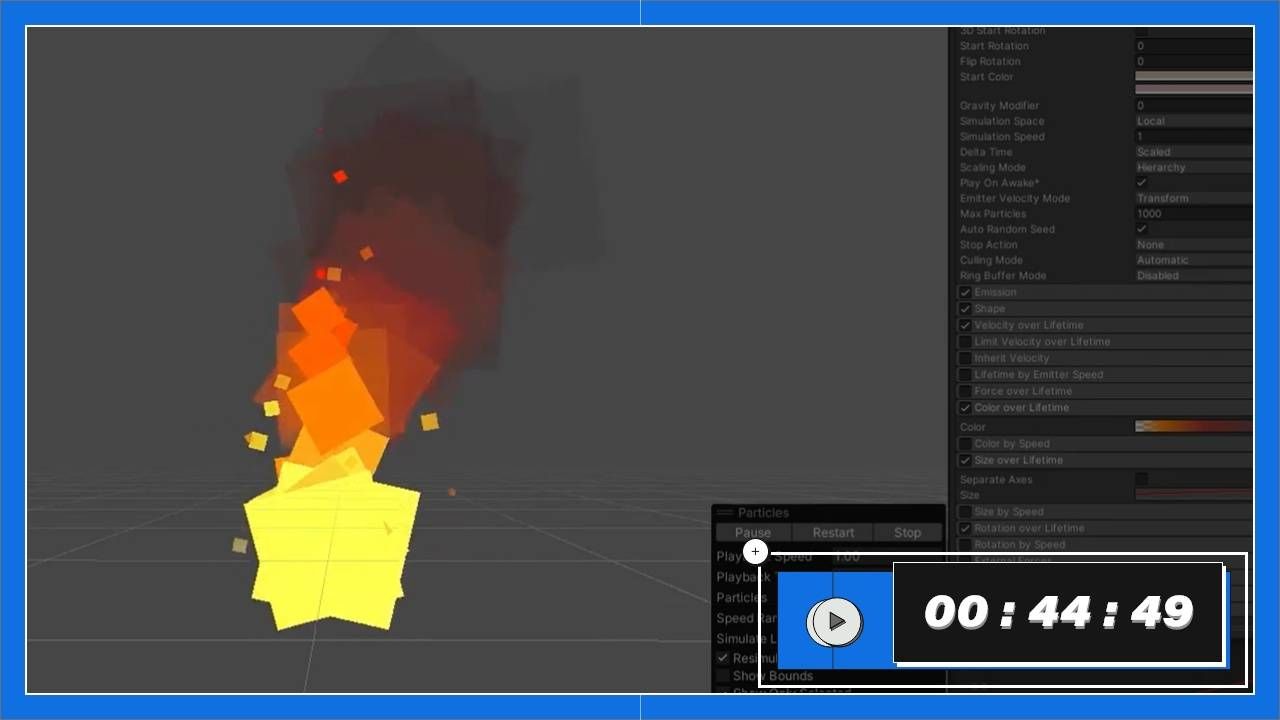Click the round plus icon on overlay
Viewport: 1280px width, 720px height.
(x=755, y=551)
